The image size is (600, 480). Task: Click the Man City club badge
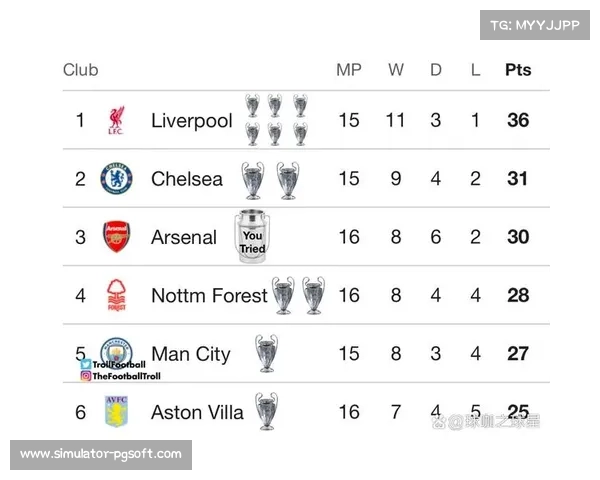117,350
